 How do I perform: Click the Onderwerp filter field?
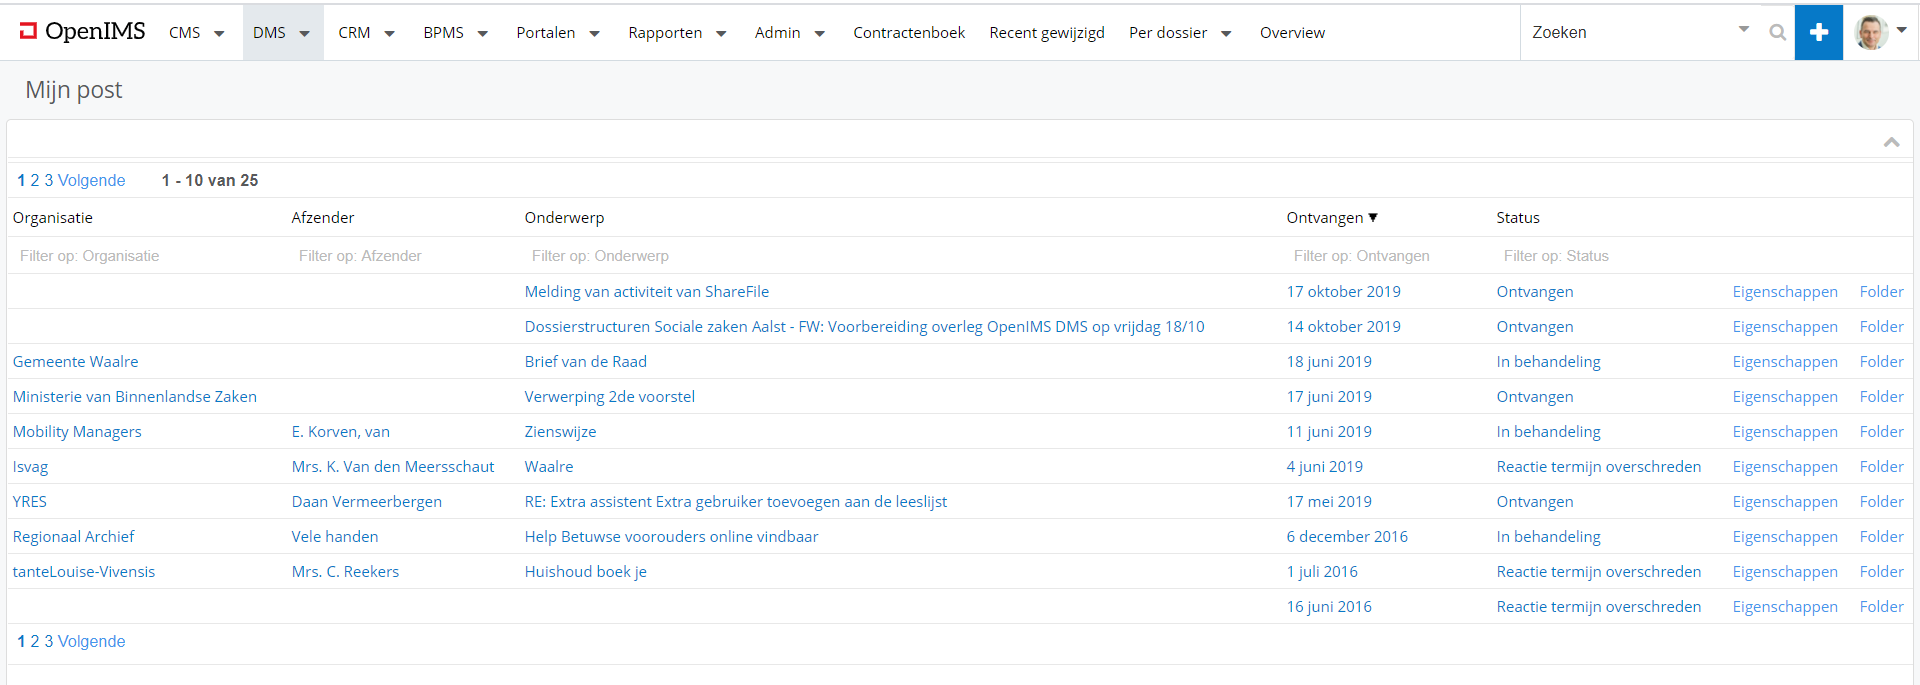click(900, 256)
